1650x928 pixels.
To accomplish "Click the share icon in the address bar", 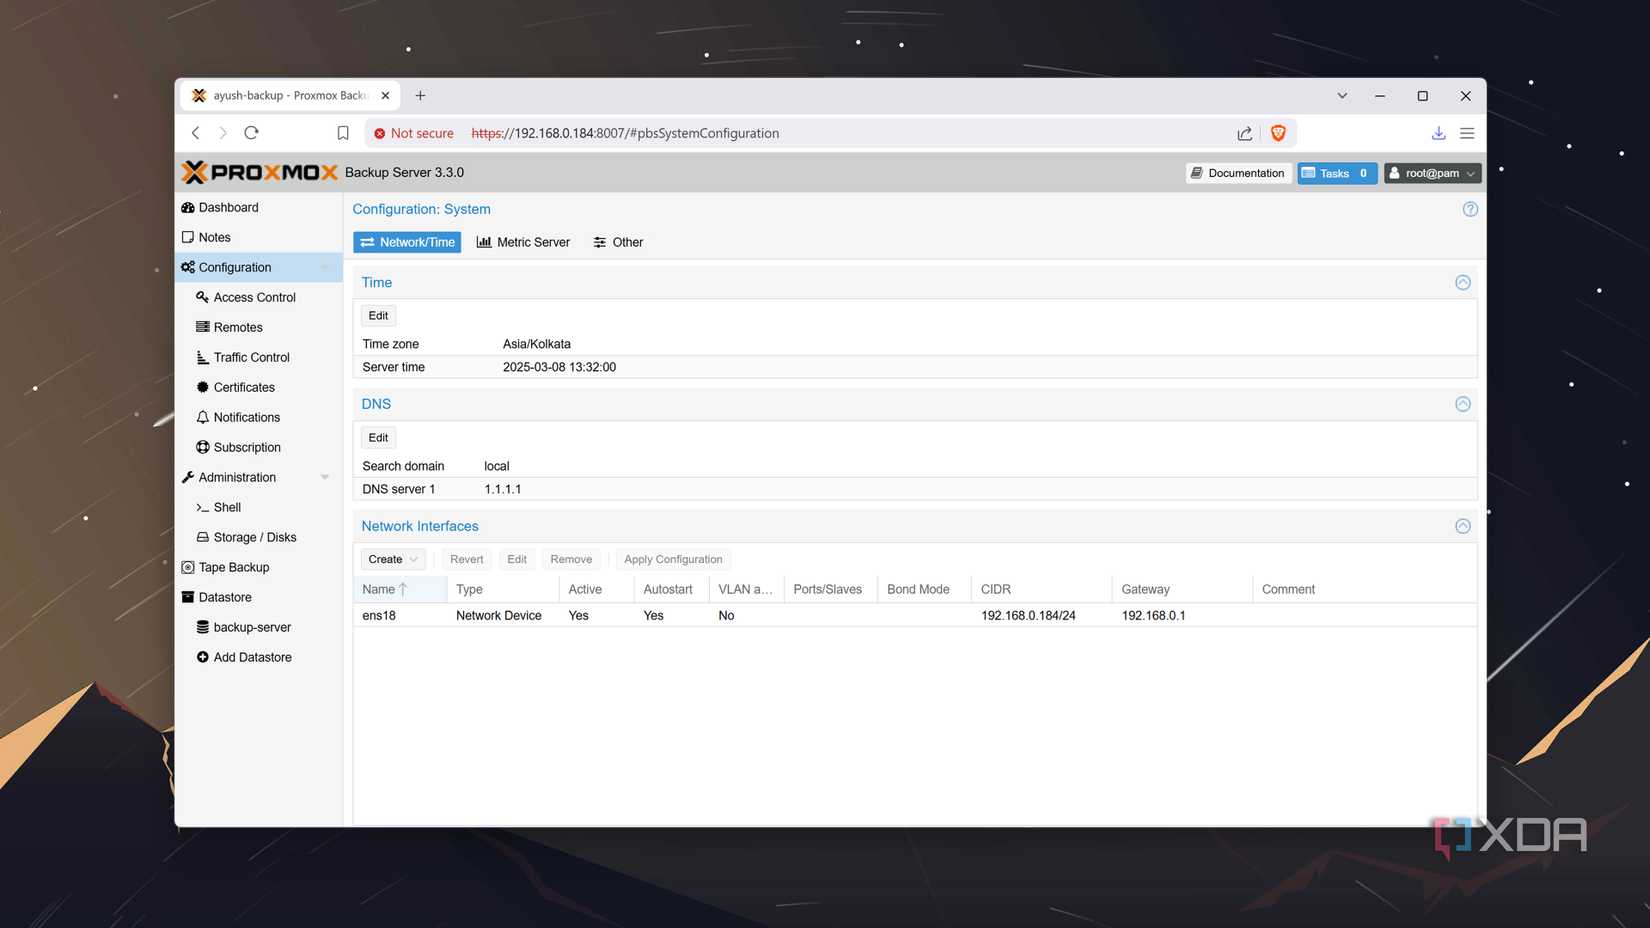I will (1244, 133).
